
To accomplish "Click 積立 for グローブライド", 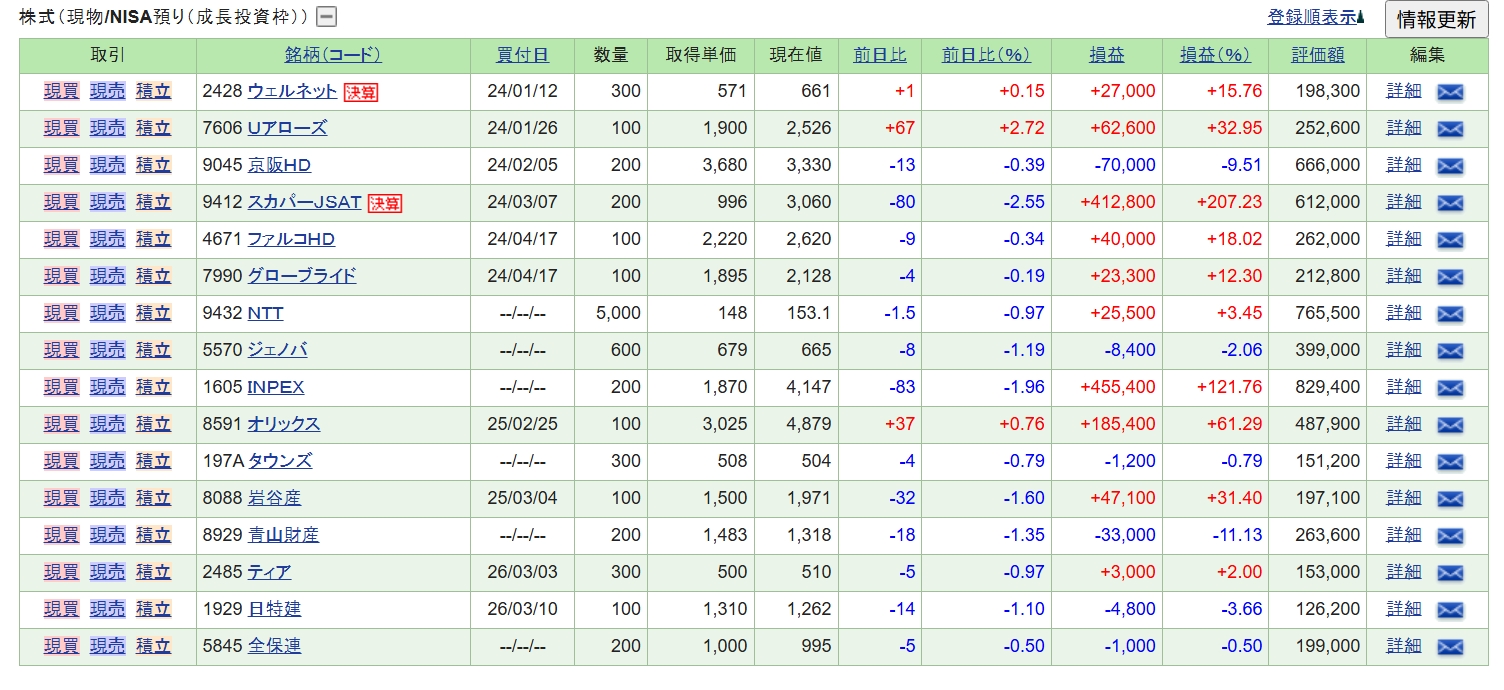I will tap(153, 276).
